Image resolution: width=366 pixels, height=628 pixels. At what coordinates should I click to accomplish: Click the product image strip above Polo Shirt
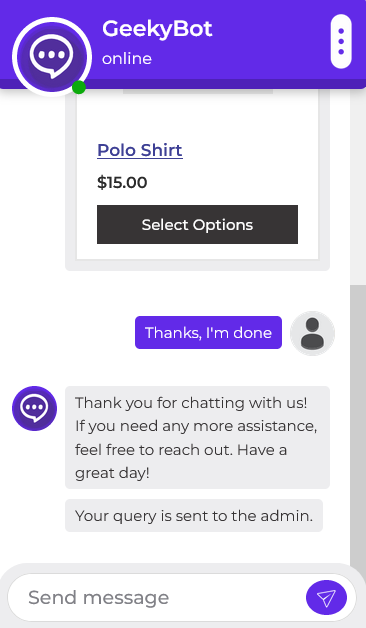(198, 92)
